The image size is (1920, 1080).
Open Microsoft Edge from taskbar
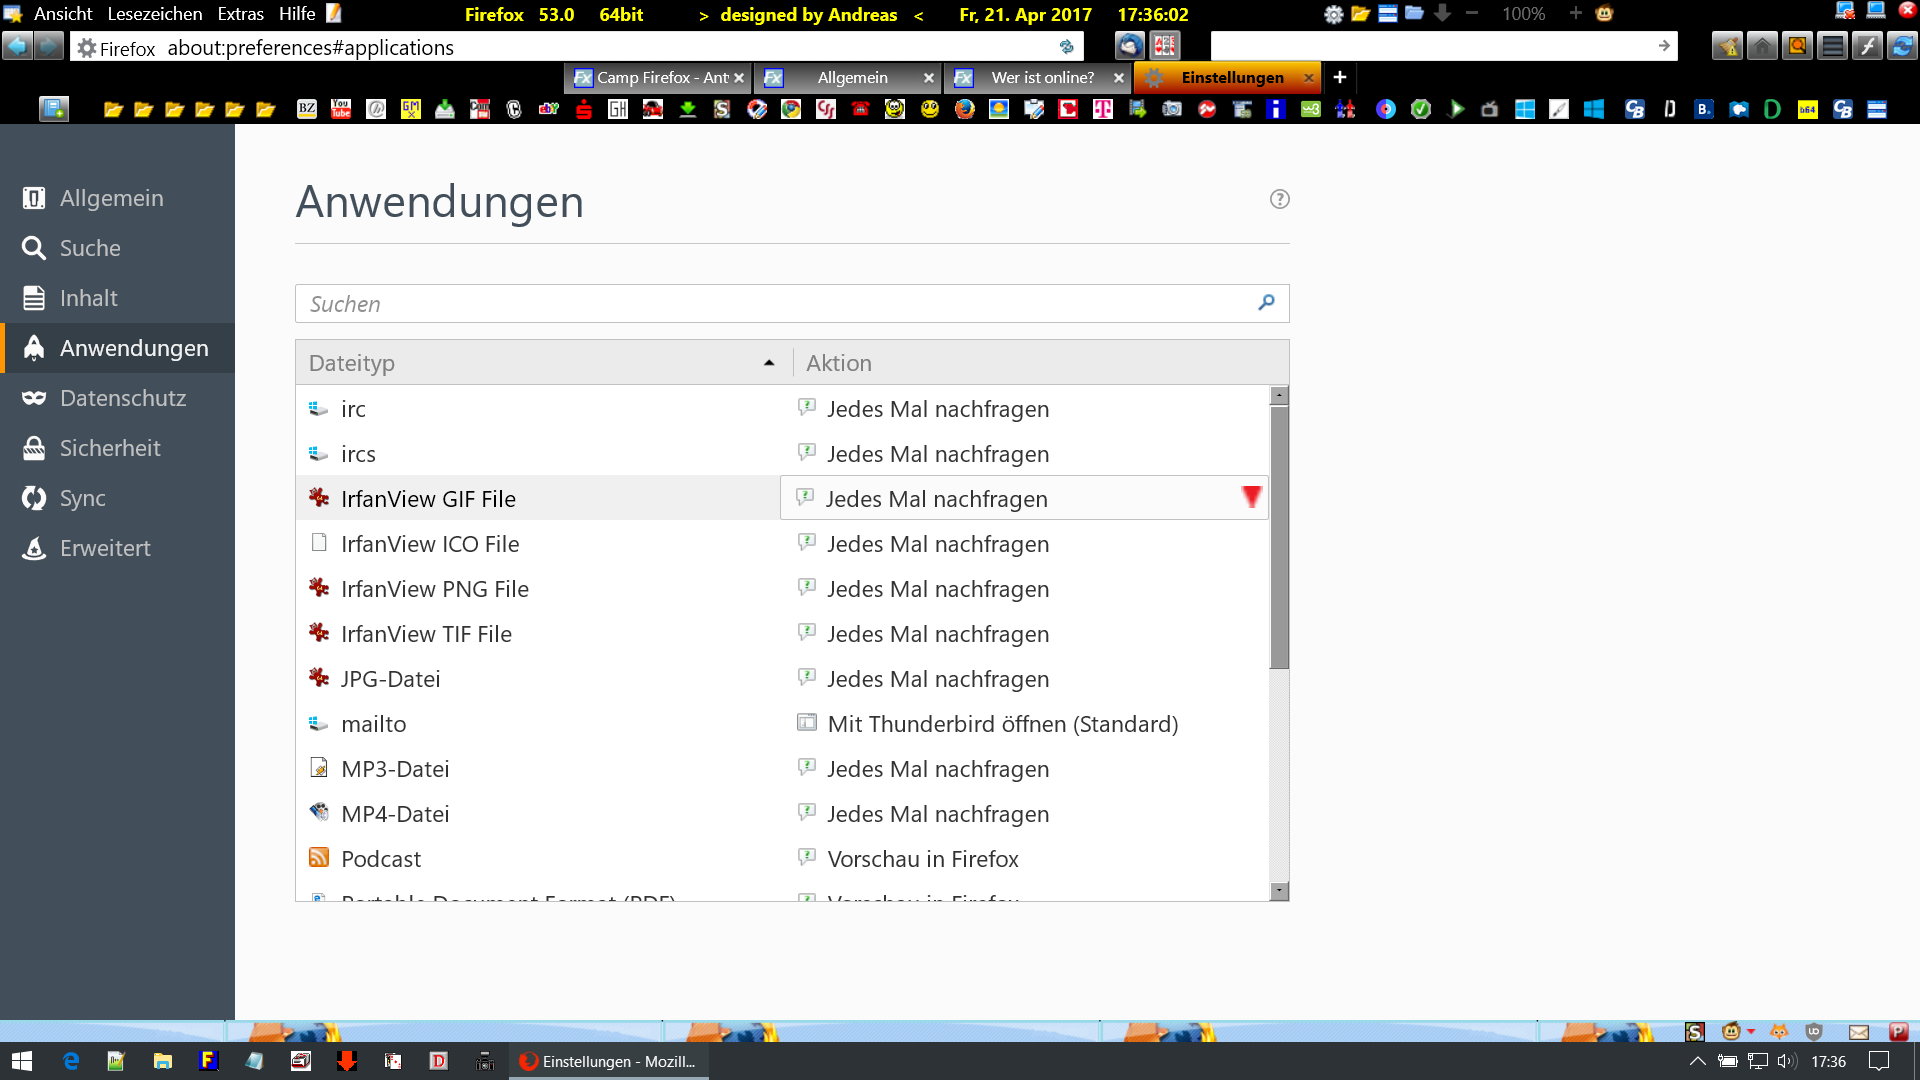(71, 1061)
